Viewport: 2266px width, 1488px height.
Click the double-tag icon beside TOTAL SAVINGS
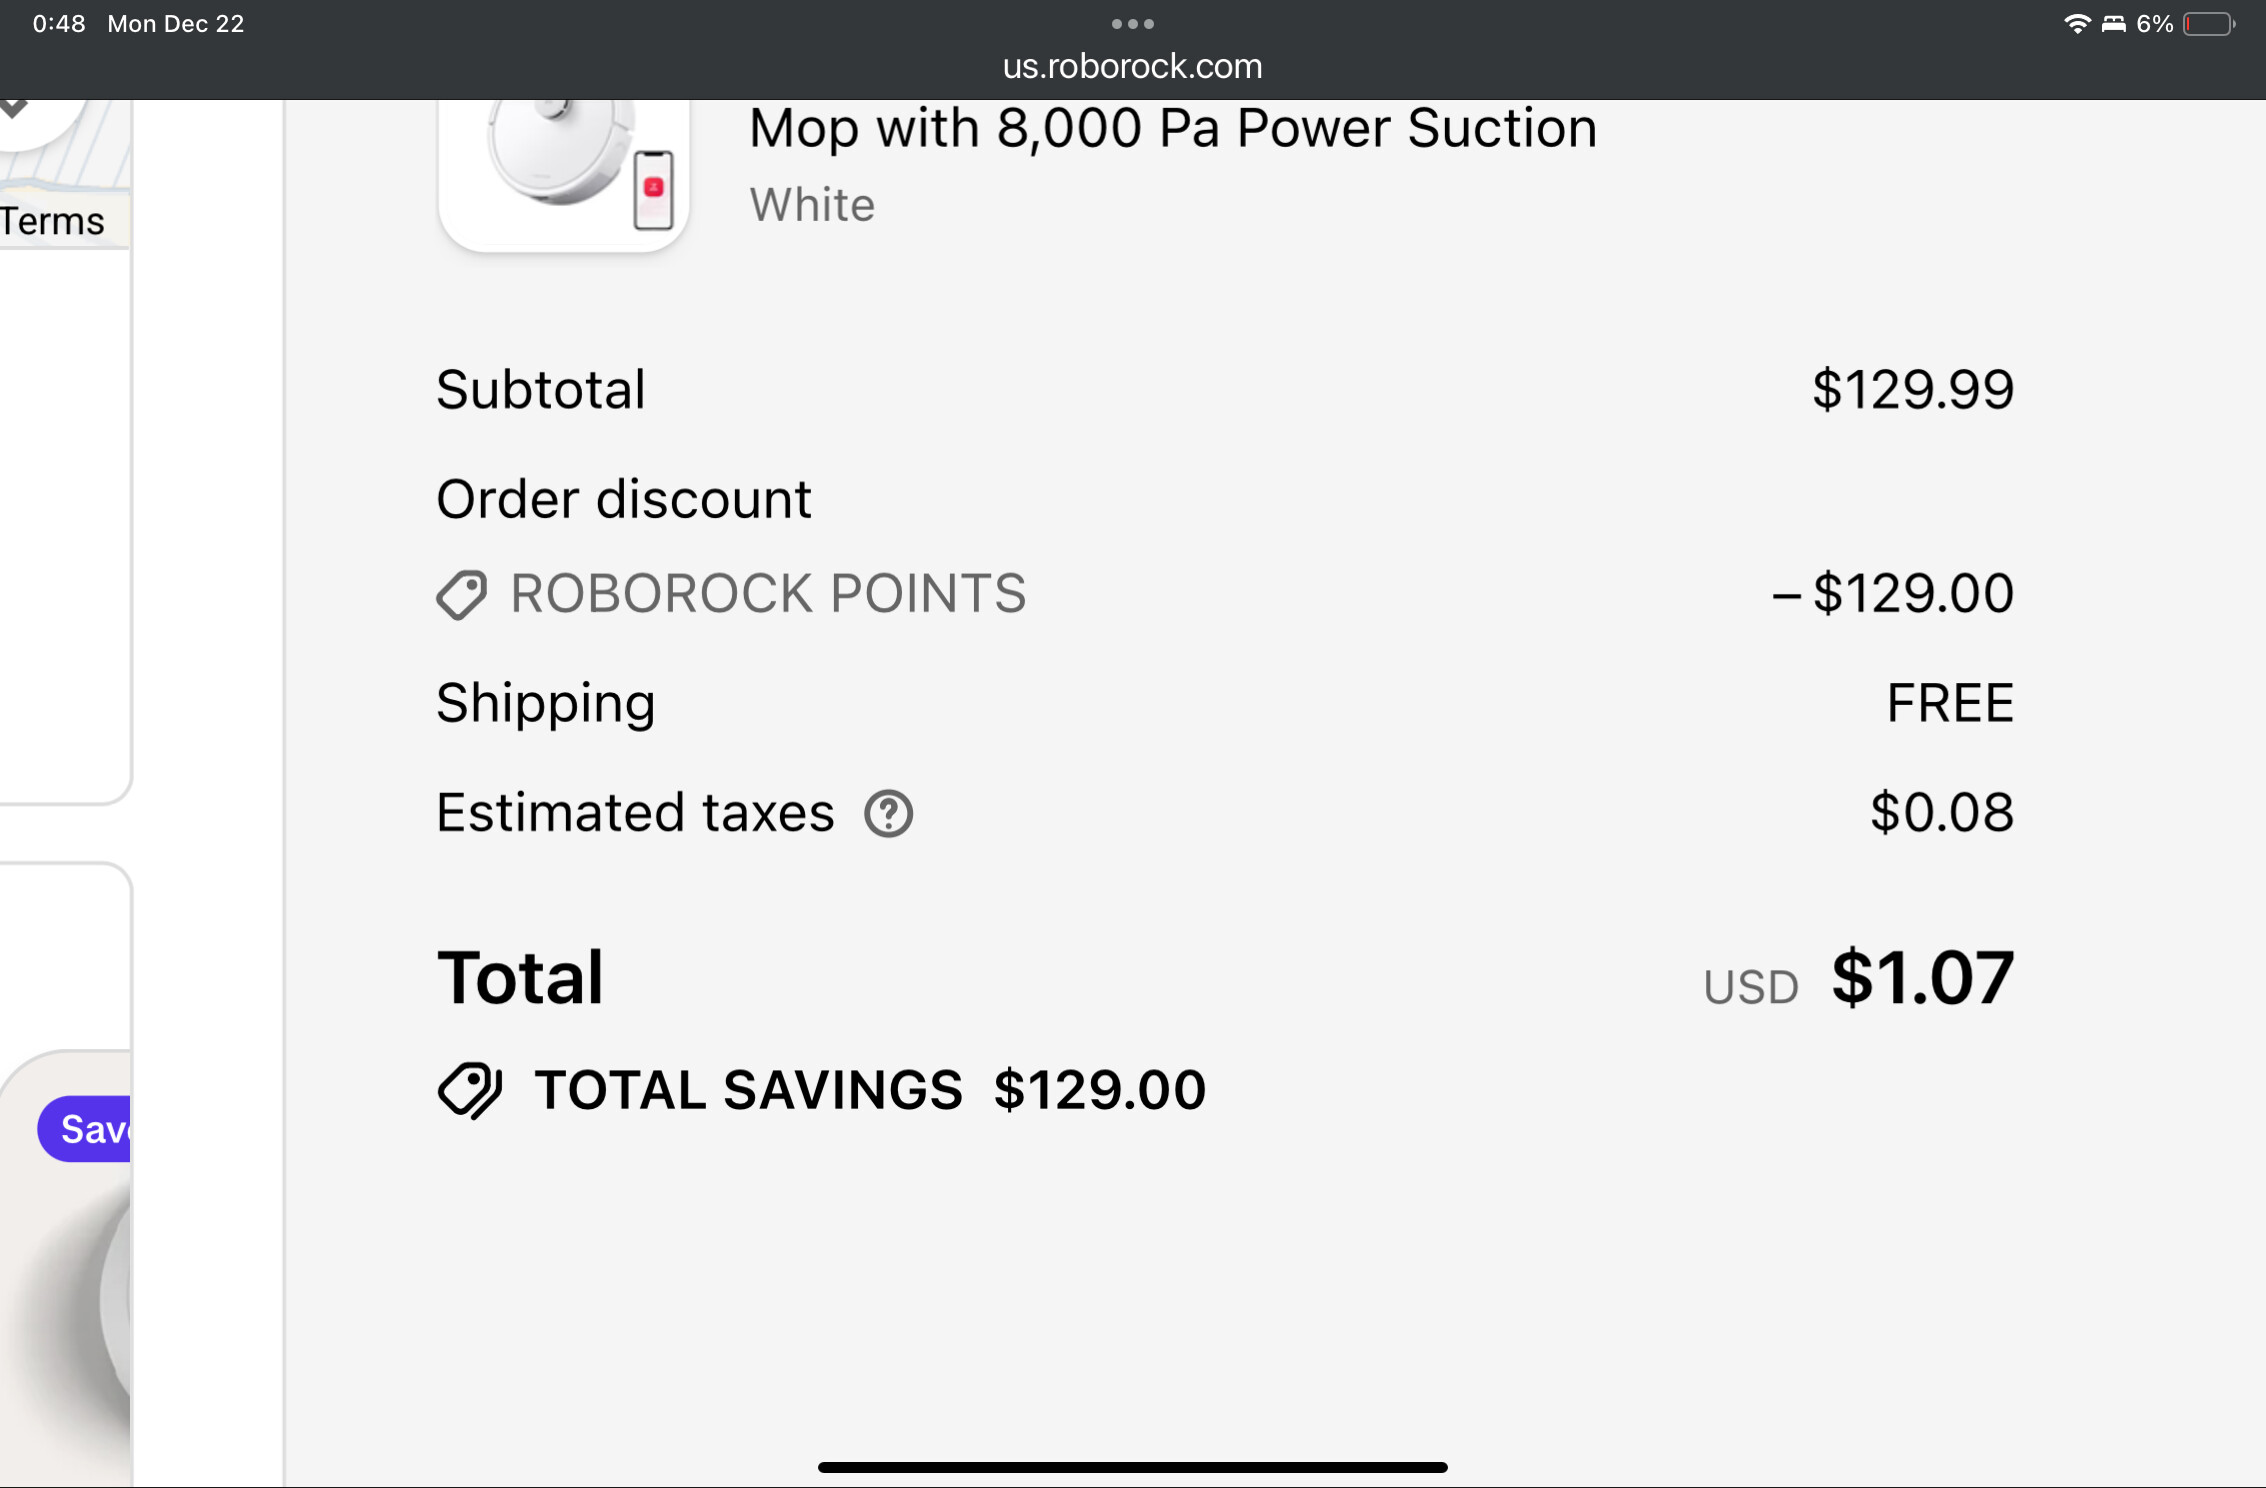tap(470, 1089)
